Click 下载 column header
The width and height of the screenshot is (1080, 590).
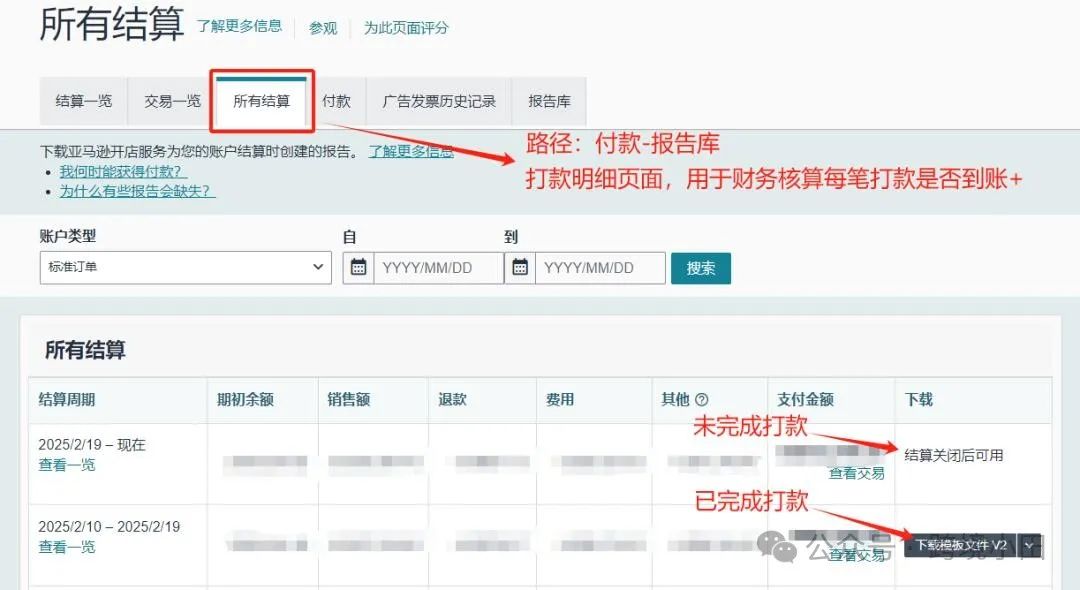(x=919, y=399)
